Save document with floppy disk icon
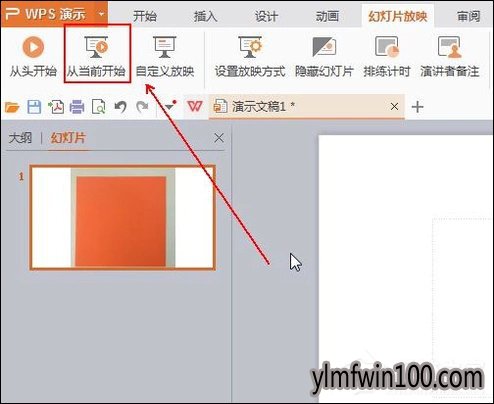494x404 pixels. [x=34, y=107]
